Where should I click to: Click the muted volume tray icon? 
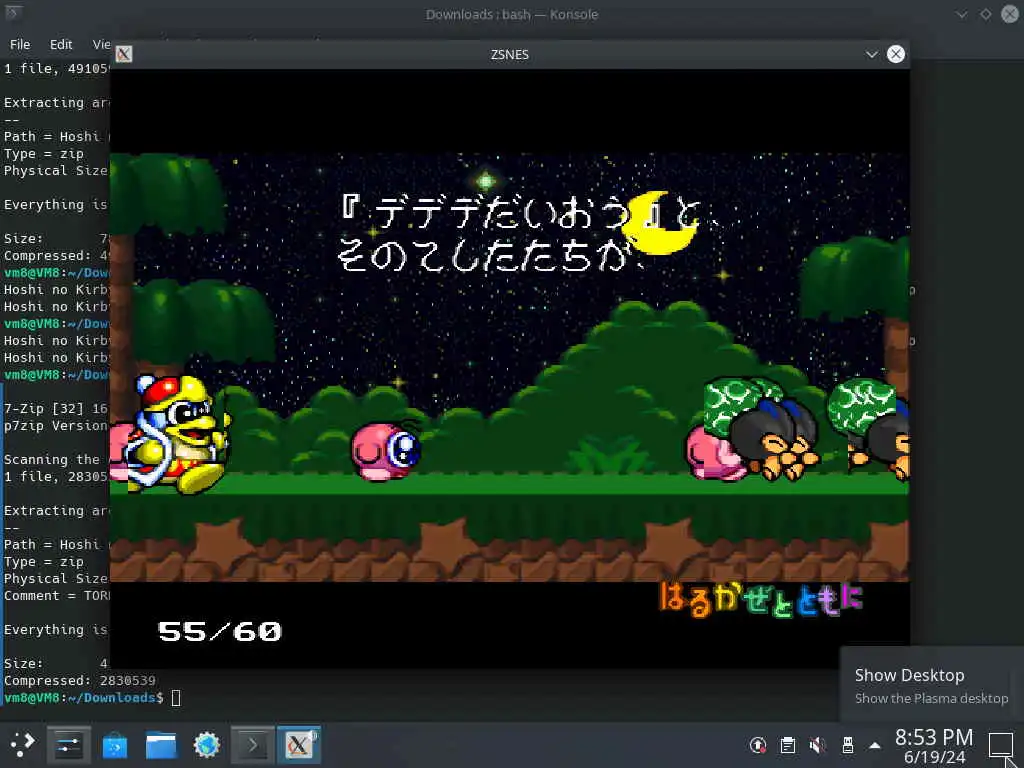point(818,744)
